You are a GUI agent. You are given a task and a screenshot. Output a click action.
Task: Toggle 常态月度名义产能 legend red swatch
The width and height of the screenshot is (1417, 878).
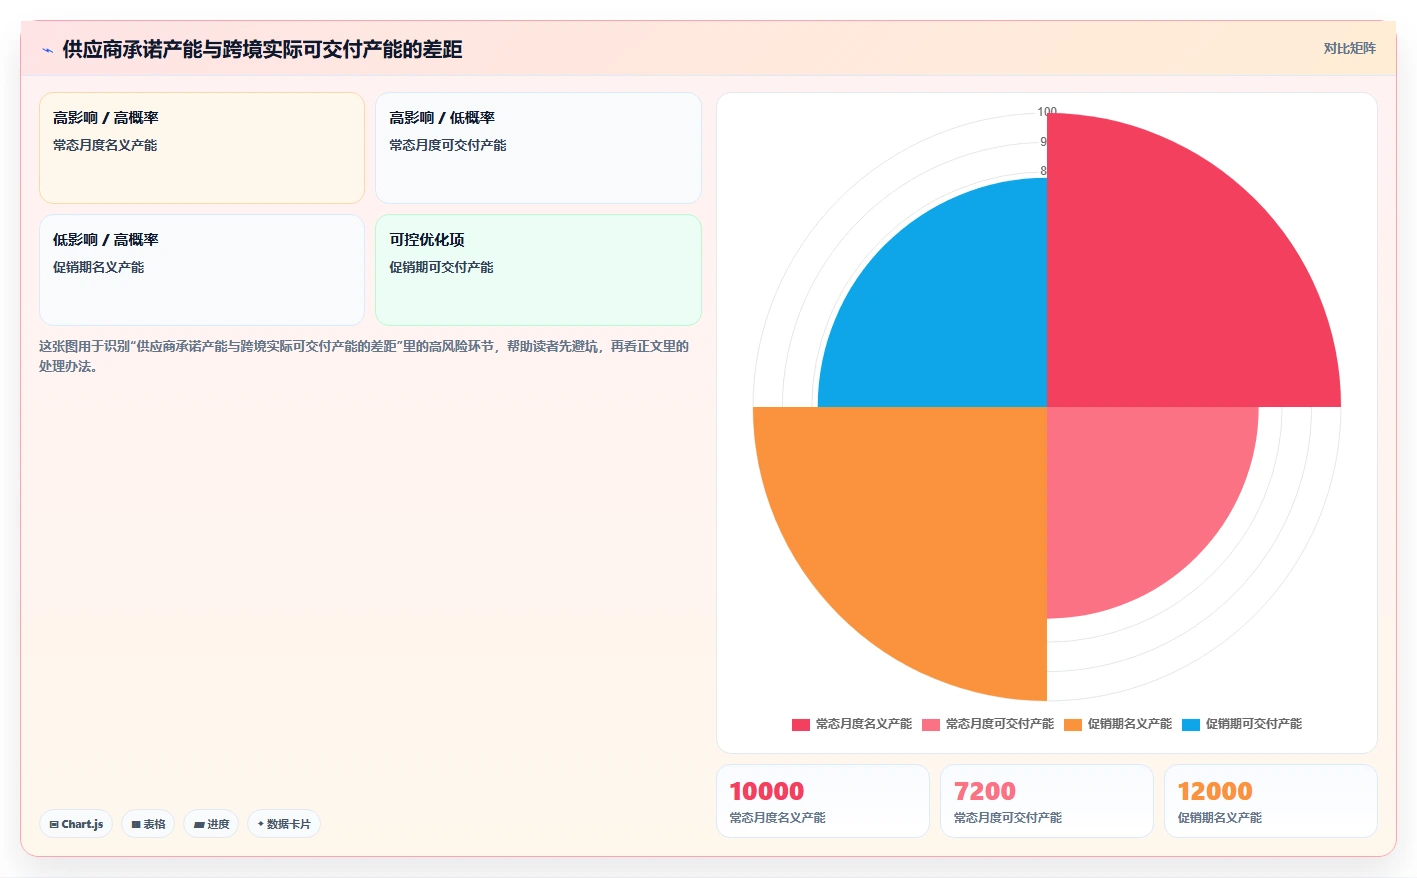tap(801, 724)
